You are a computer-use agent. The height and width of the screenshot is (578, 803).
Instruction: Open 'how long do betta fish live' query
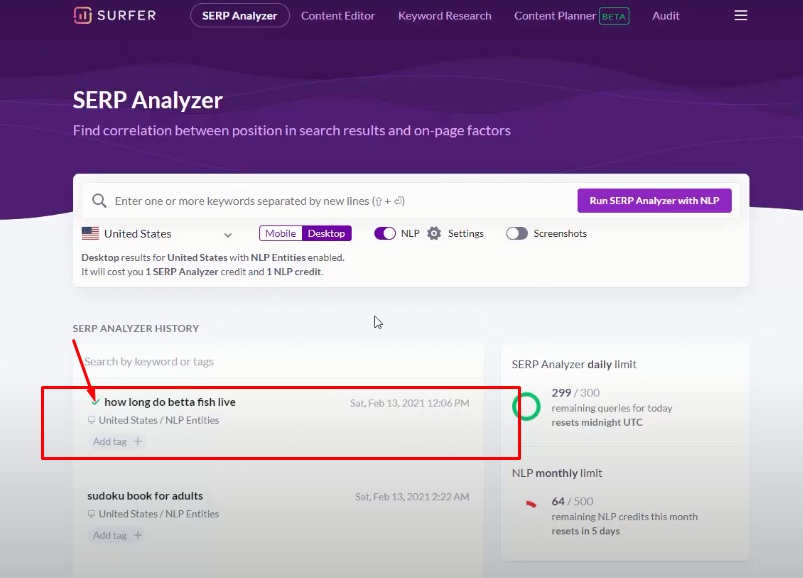(170, 402)
